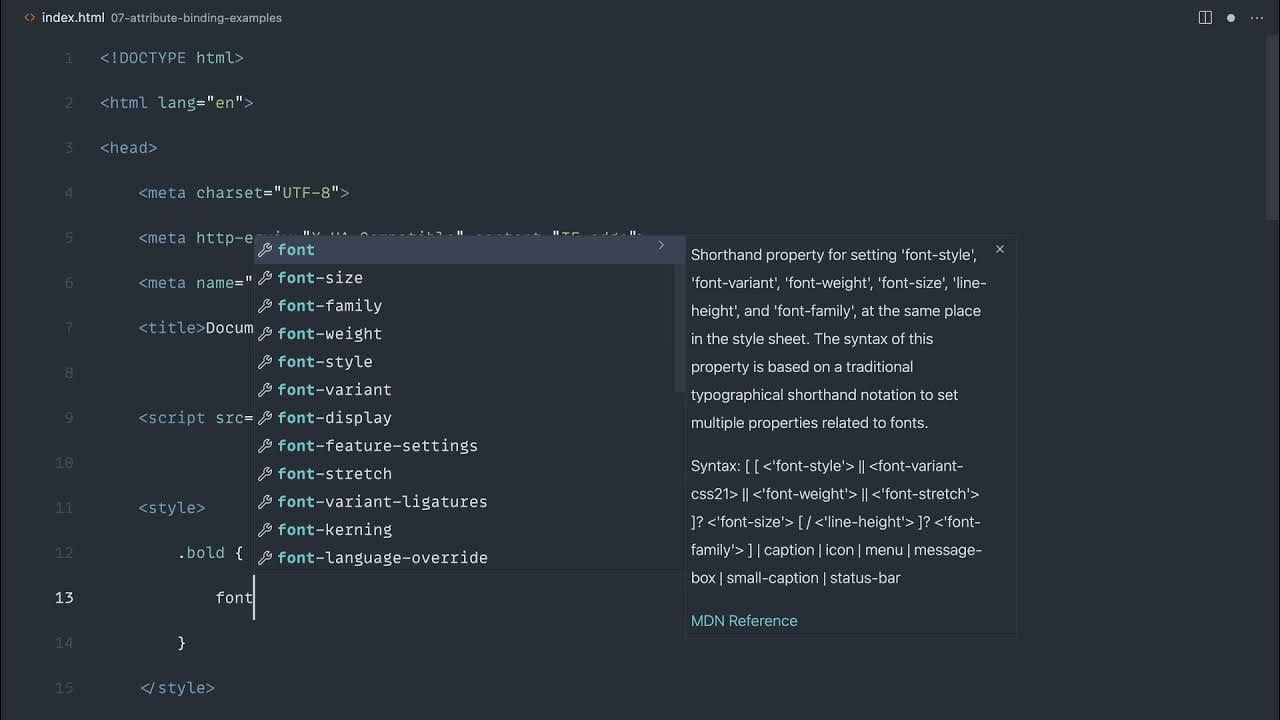Click the split editor icon
Viewport: 1280px width, 720px height.
tap(1205, 18)
